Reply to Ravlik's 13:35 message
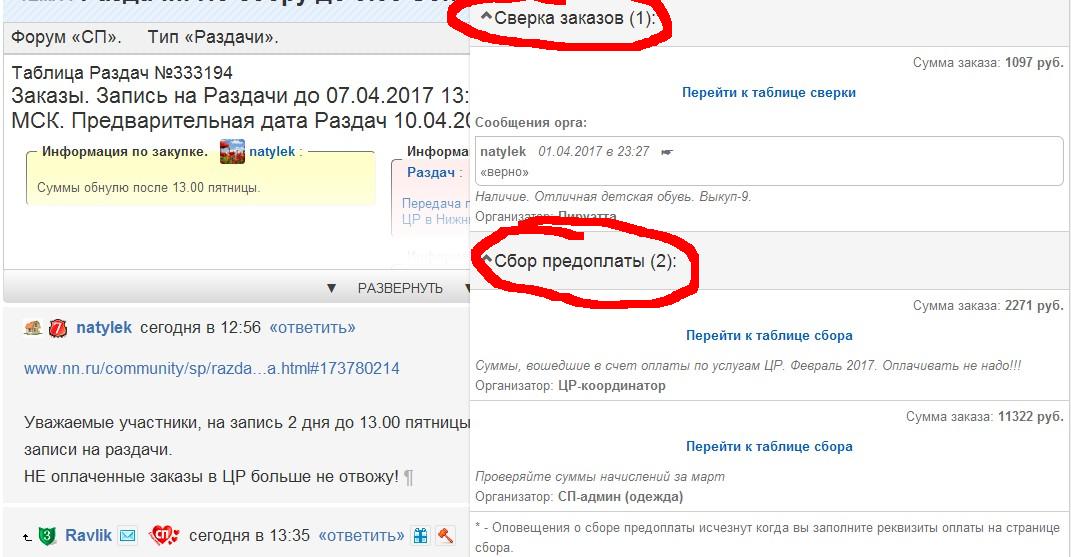 (x=361, y=535)
